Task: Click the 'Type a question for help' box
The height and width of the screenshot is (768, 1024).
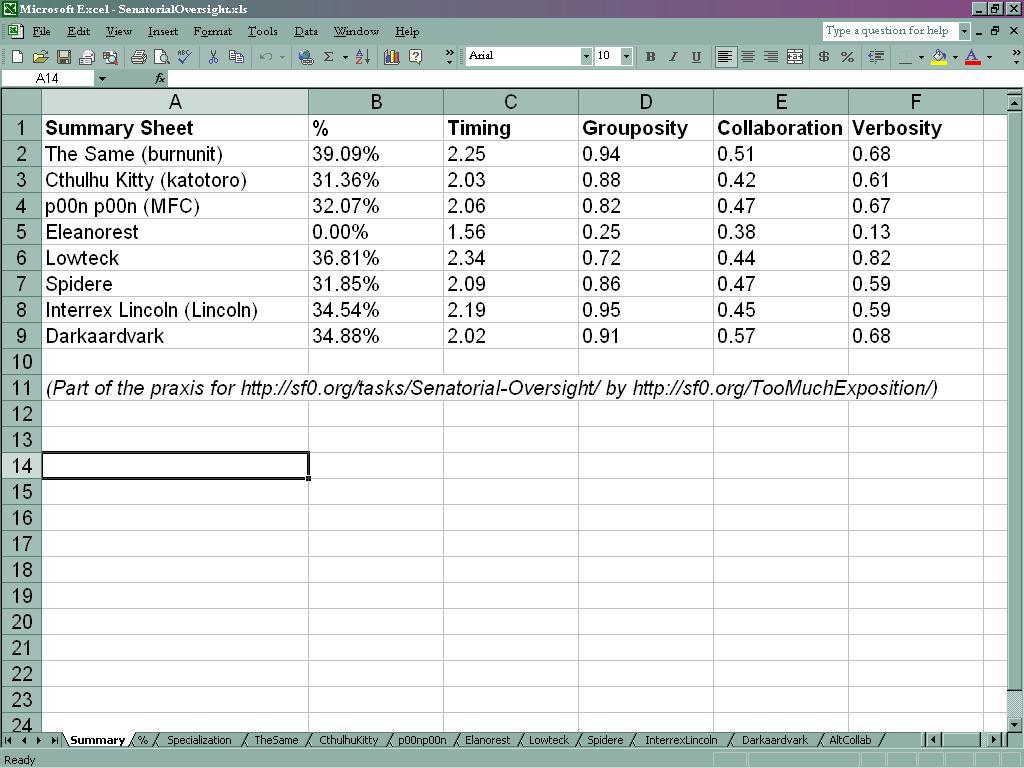Action: (x=888, y=31)
